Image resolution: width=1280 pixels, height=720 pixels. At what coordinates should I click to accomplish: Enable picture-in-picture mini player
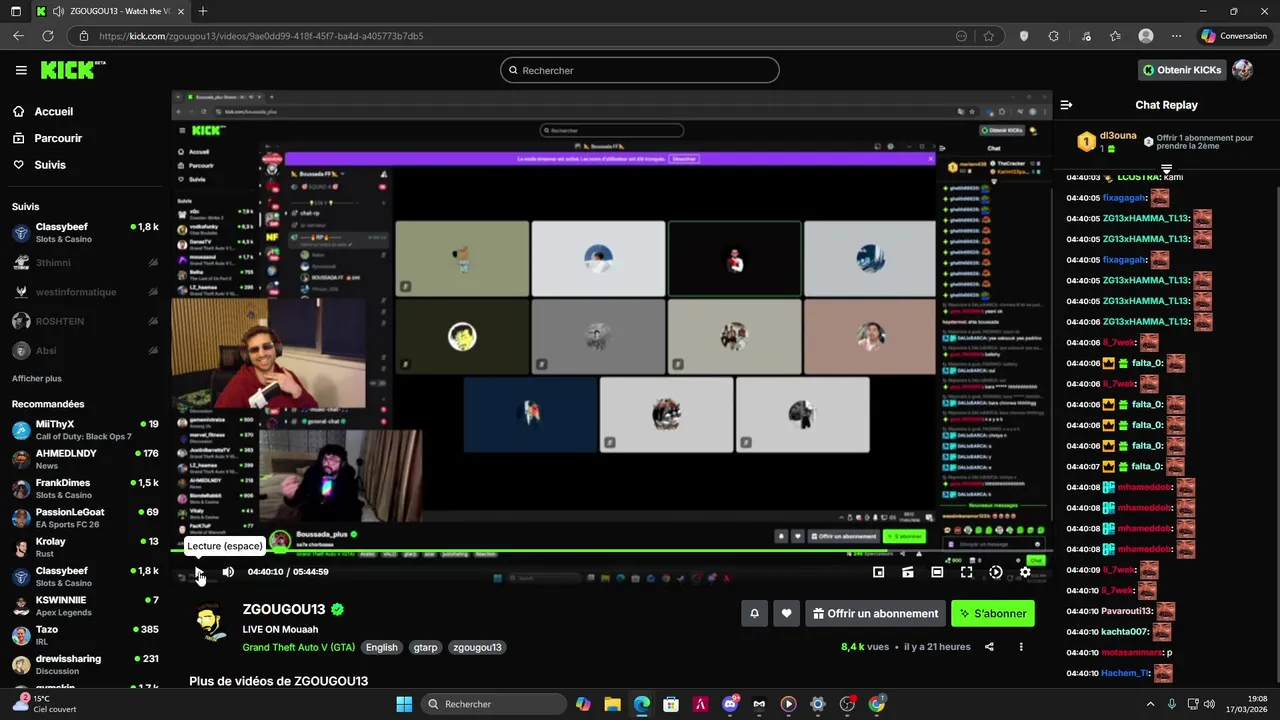(x=878, y=572)
